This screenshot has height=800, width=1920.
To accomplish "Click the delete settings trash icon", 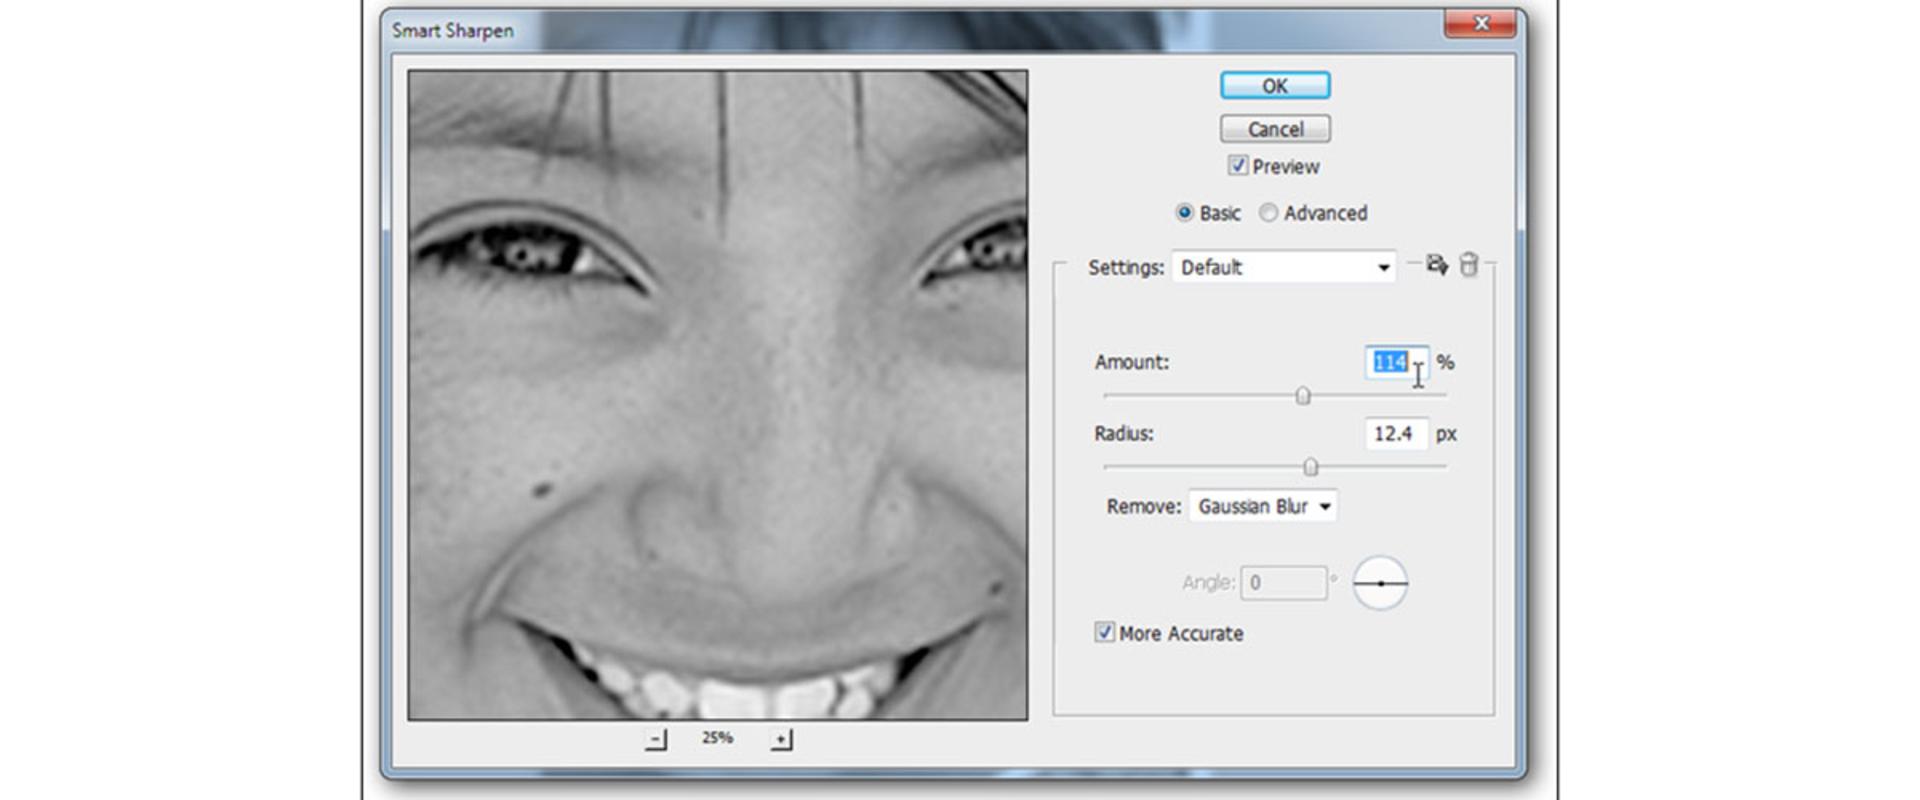I will click(1468, 265).
